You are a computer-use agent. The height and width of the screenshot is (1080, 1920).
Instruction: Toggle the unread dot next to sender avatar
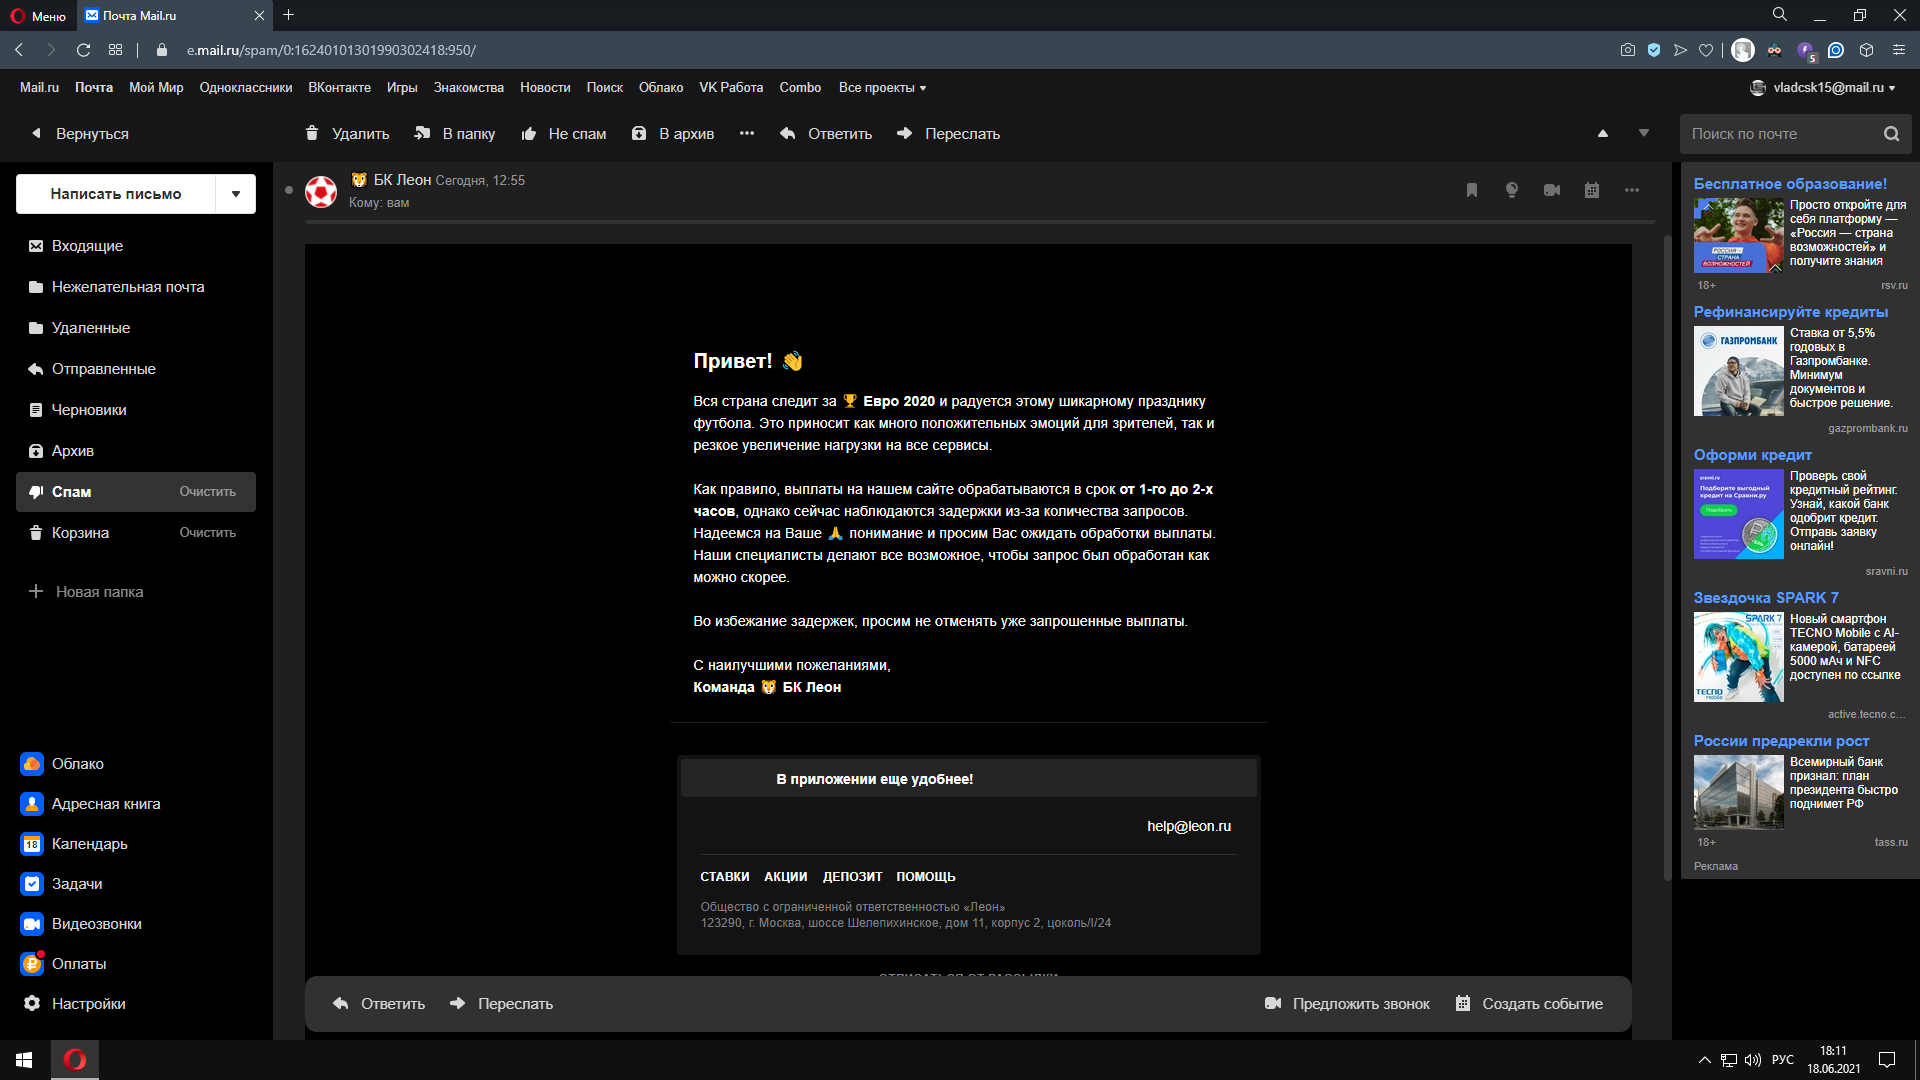point(289,190)
